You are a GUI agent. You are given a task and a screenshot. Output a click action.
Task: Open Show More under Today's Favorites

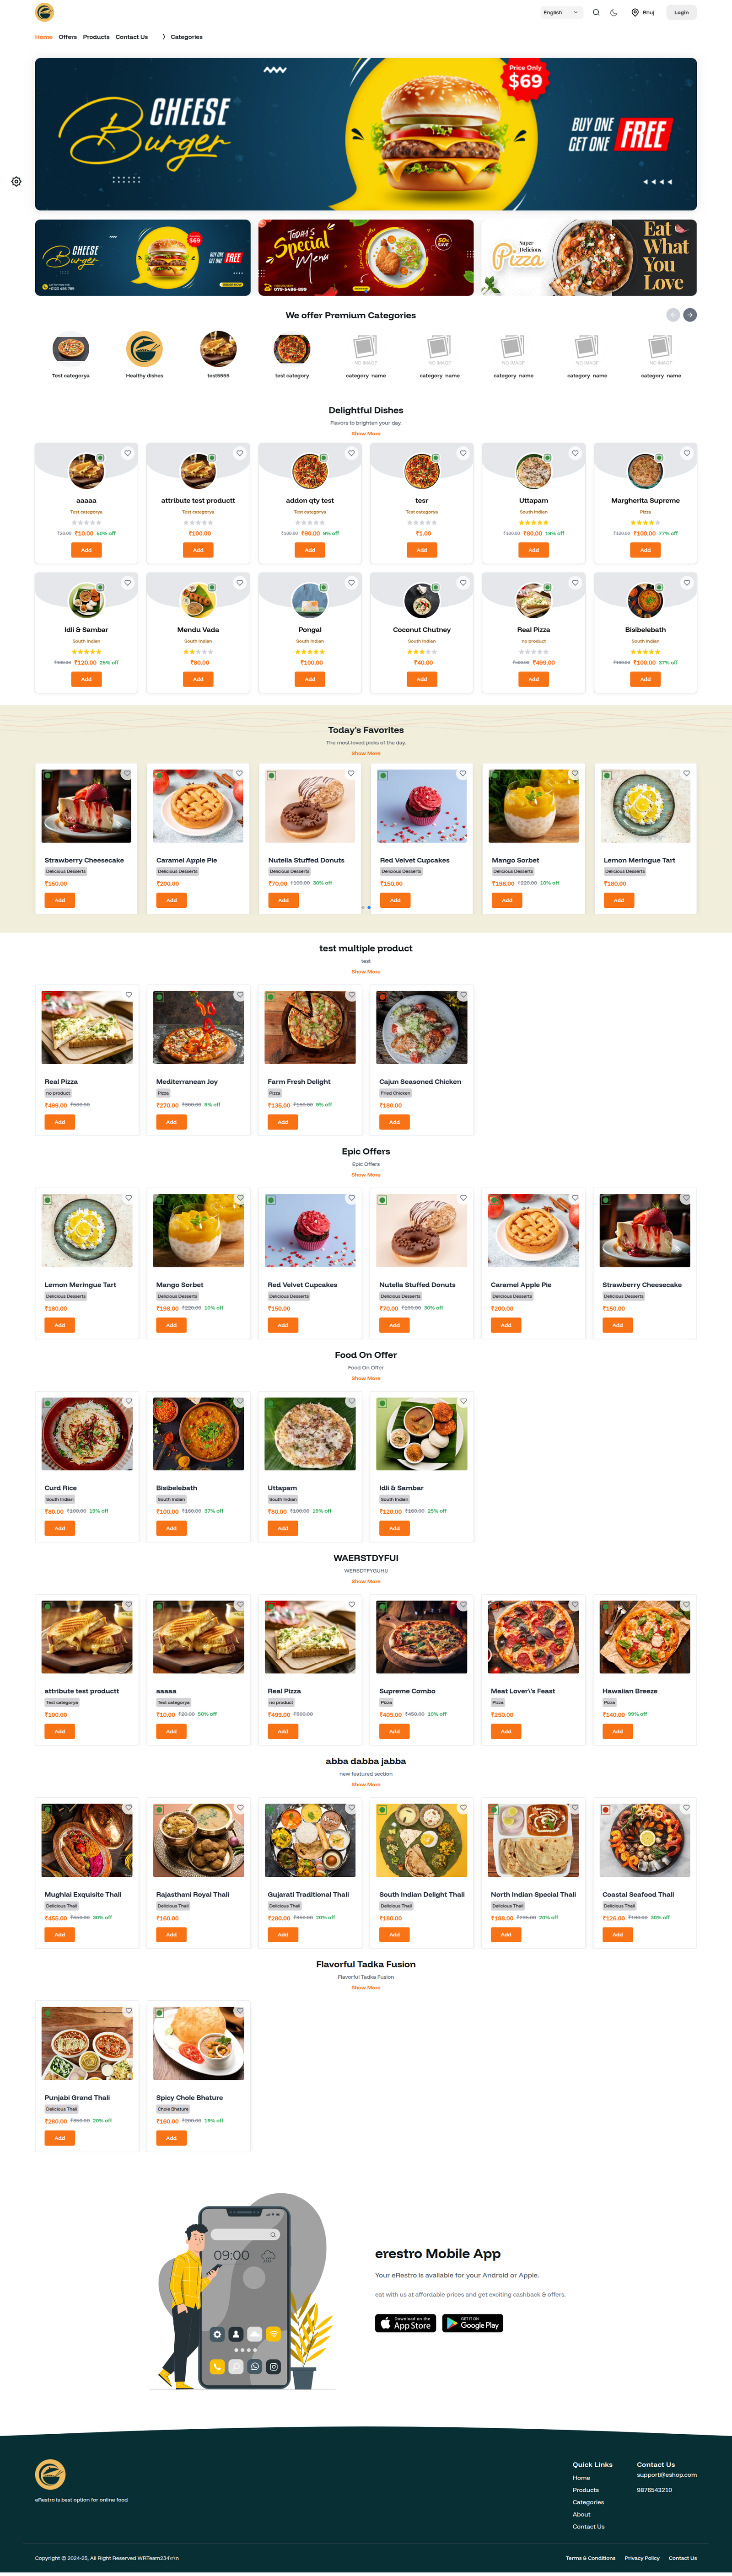[366, 753]
